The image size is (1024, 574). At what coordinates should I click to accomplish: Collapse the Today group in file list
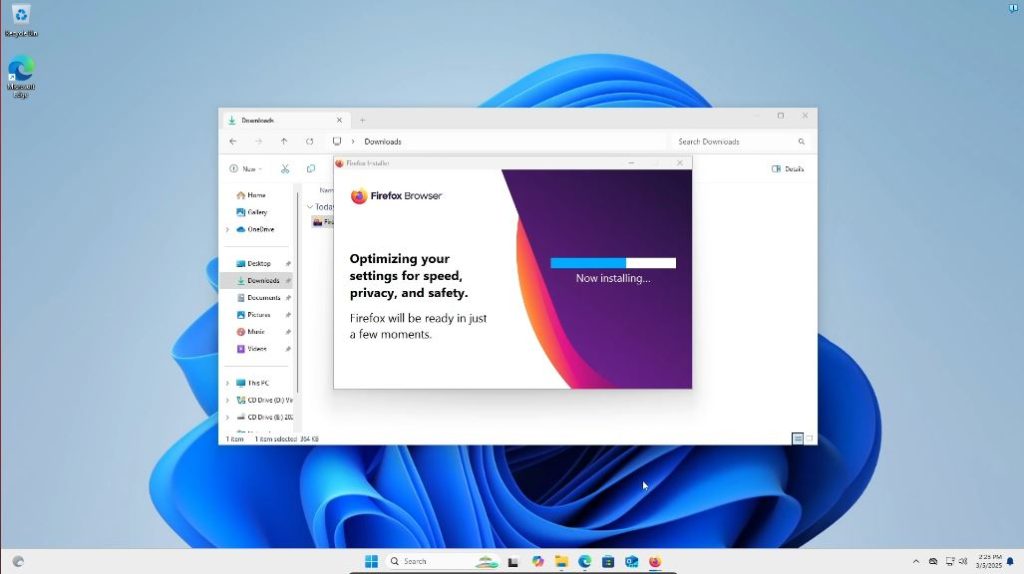coord(310,206)
